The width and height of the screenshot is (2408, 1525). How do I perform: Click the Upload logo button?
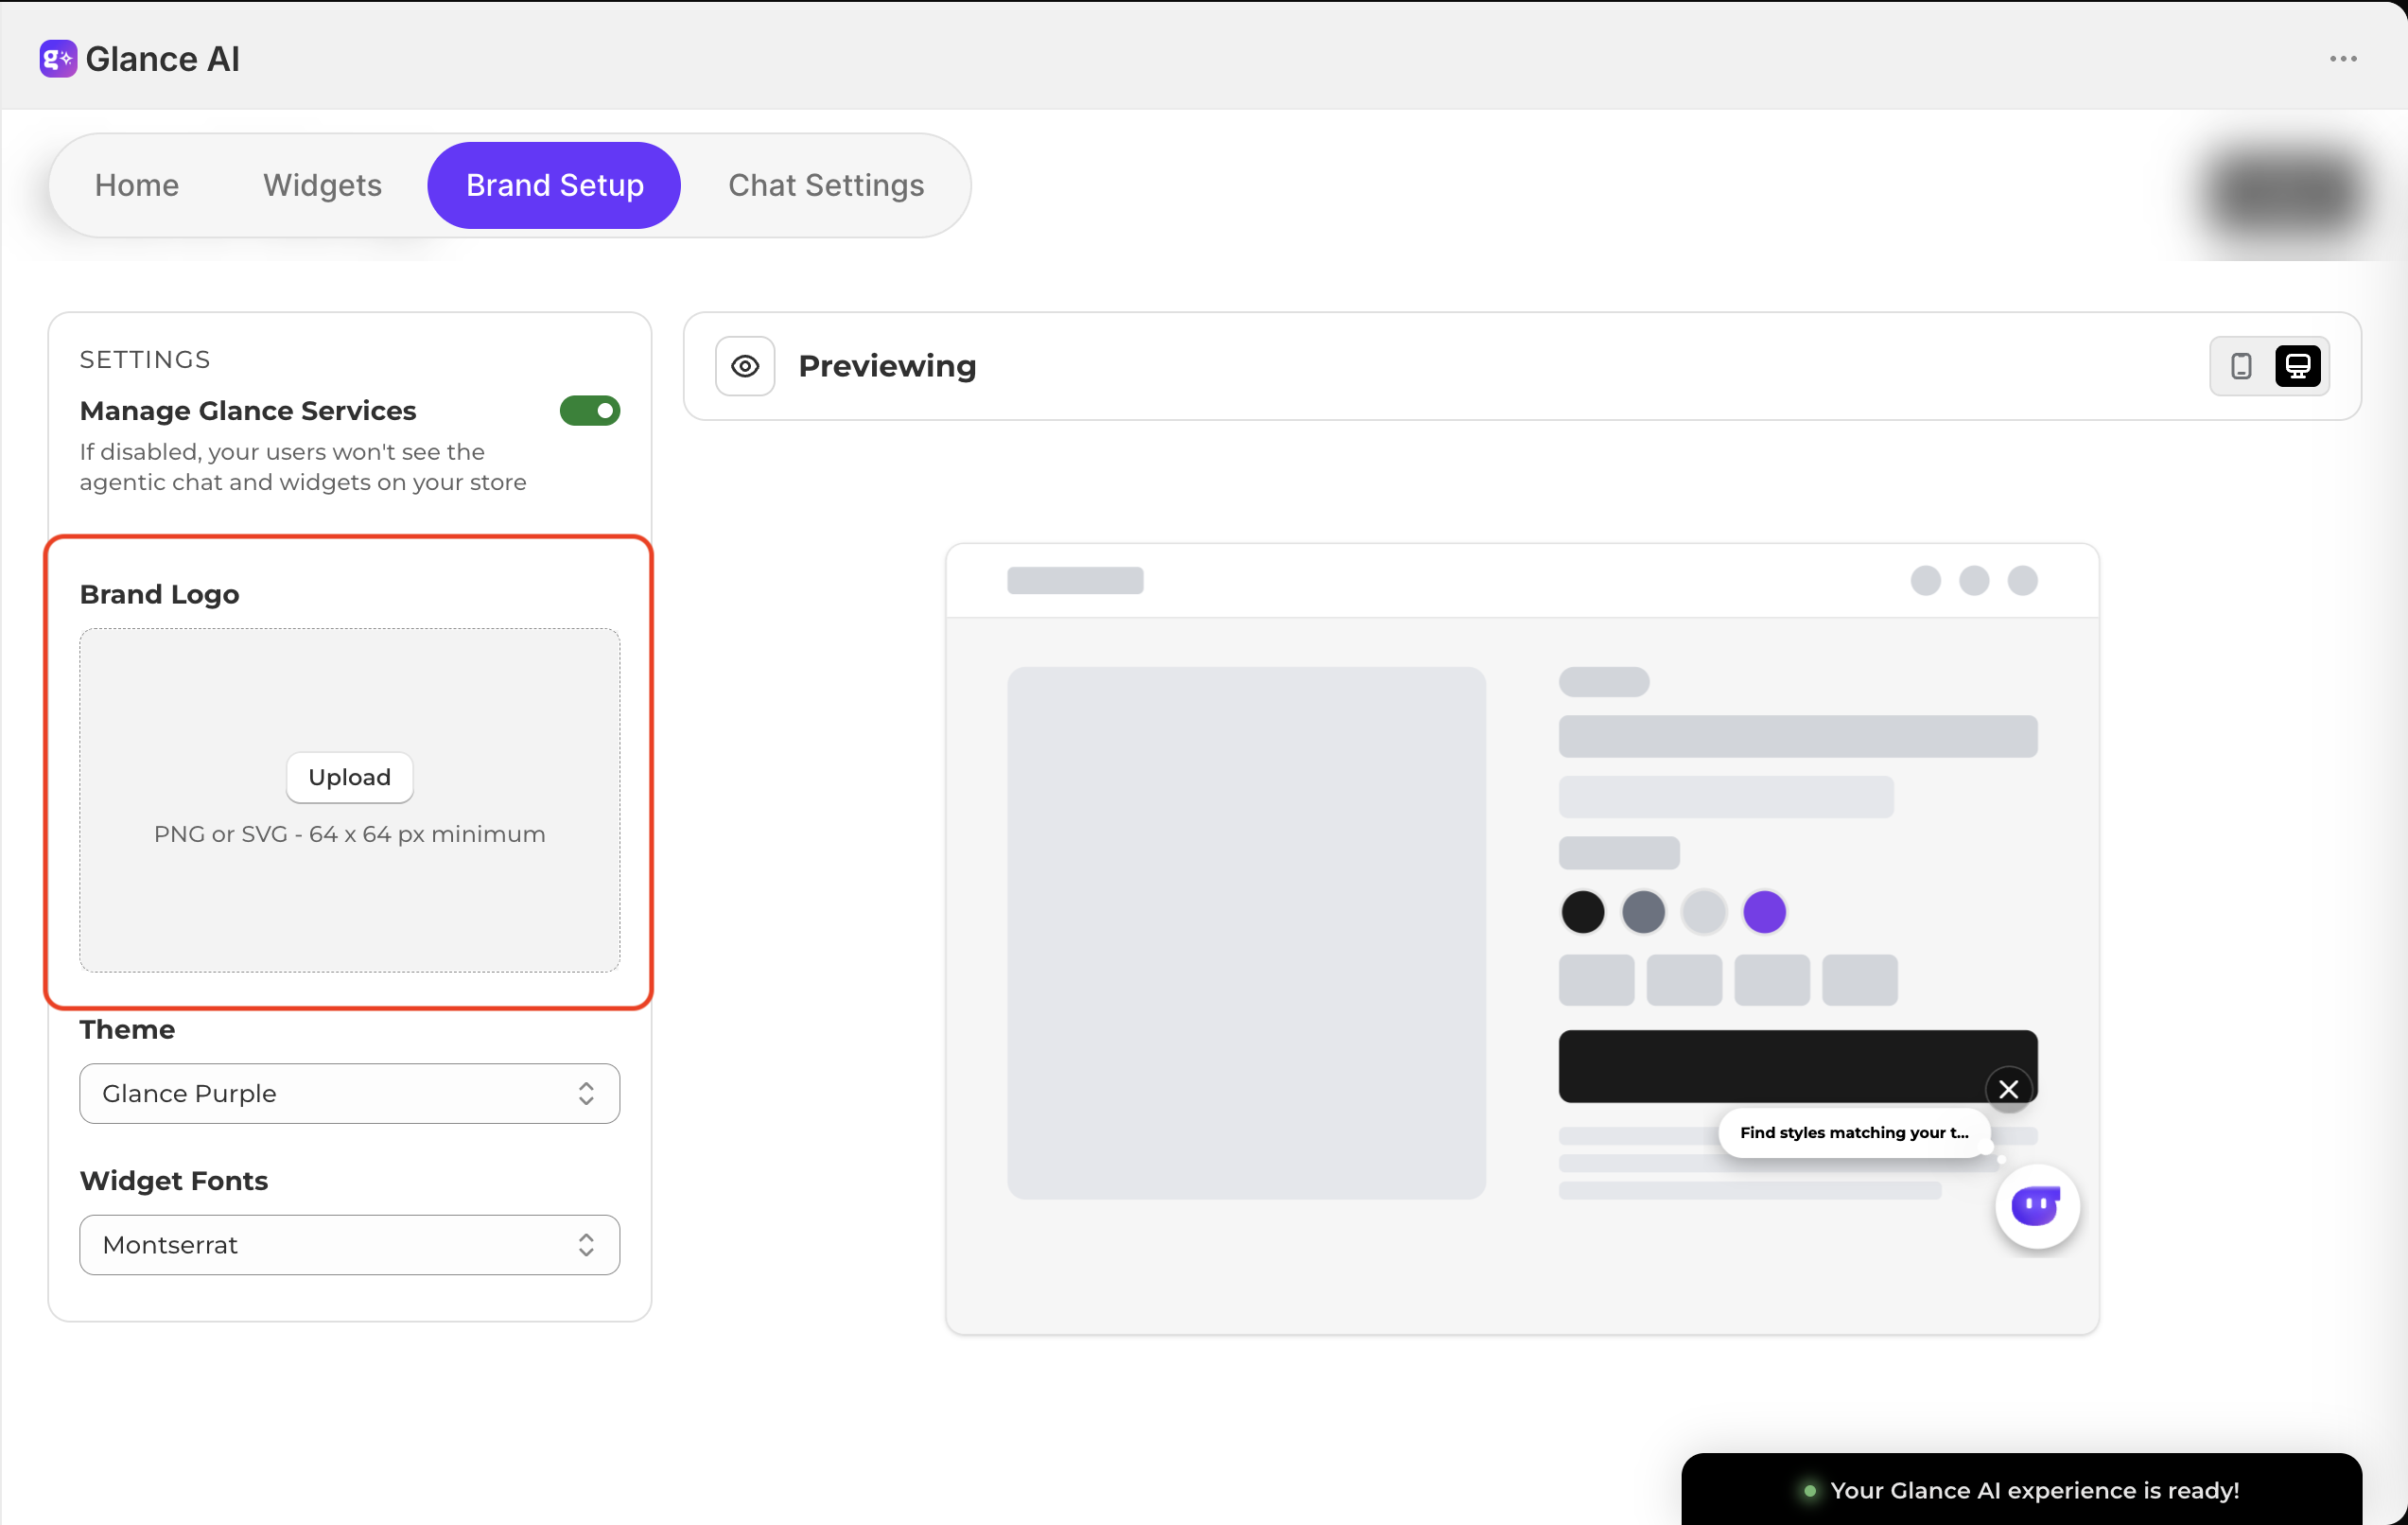pyautogui.click(x=350, y=777)
